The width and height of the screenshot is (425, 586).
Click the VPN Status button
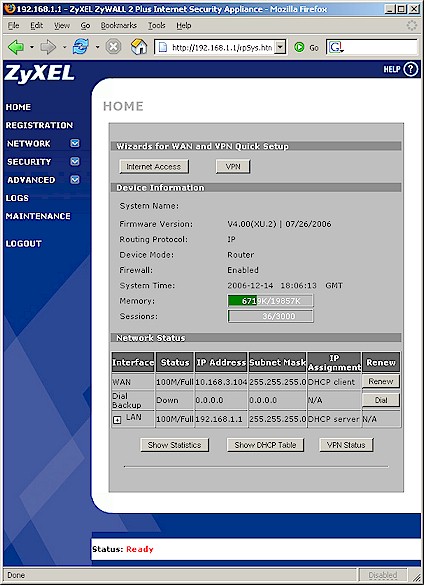coord(346,445)
